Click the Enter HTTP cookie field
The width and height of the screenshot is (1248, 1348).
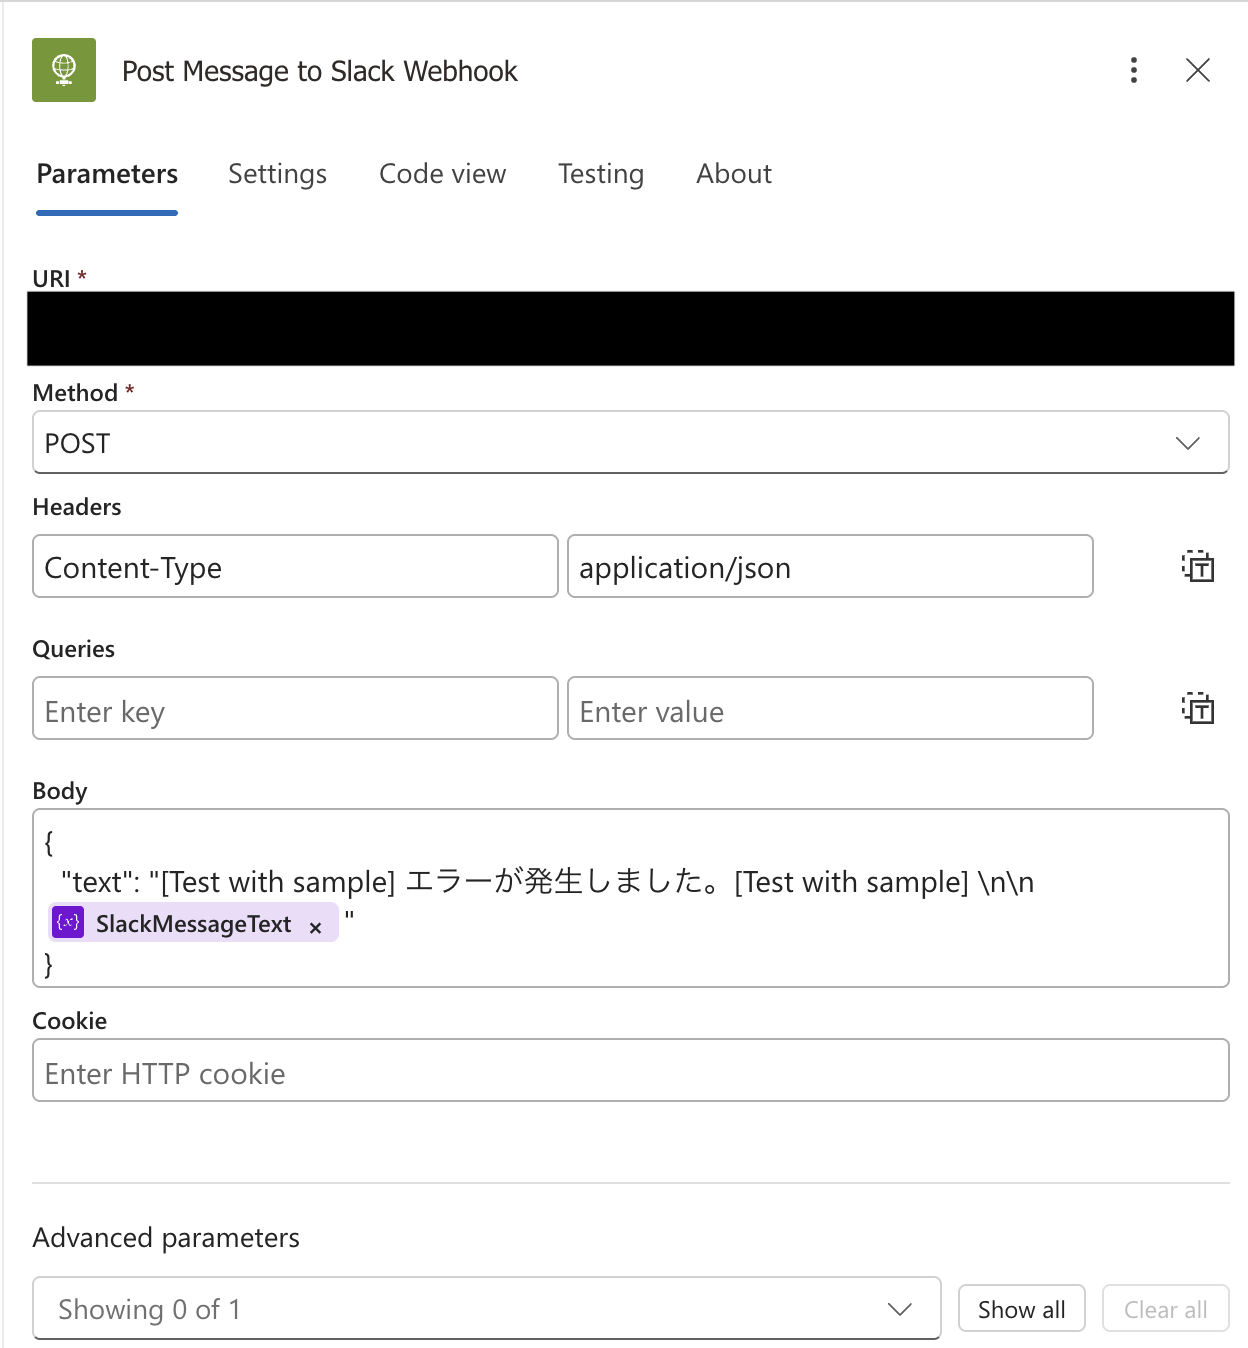coord(630,1070)
